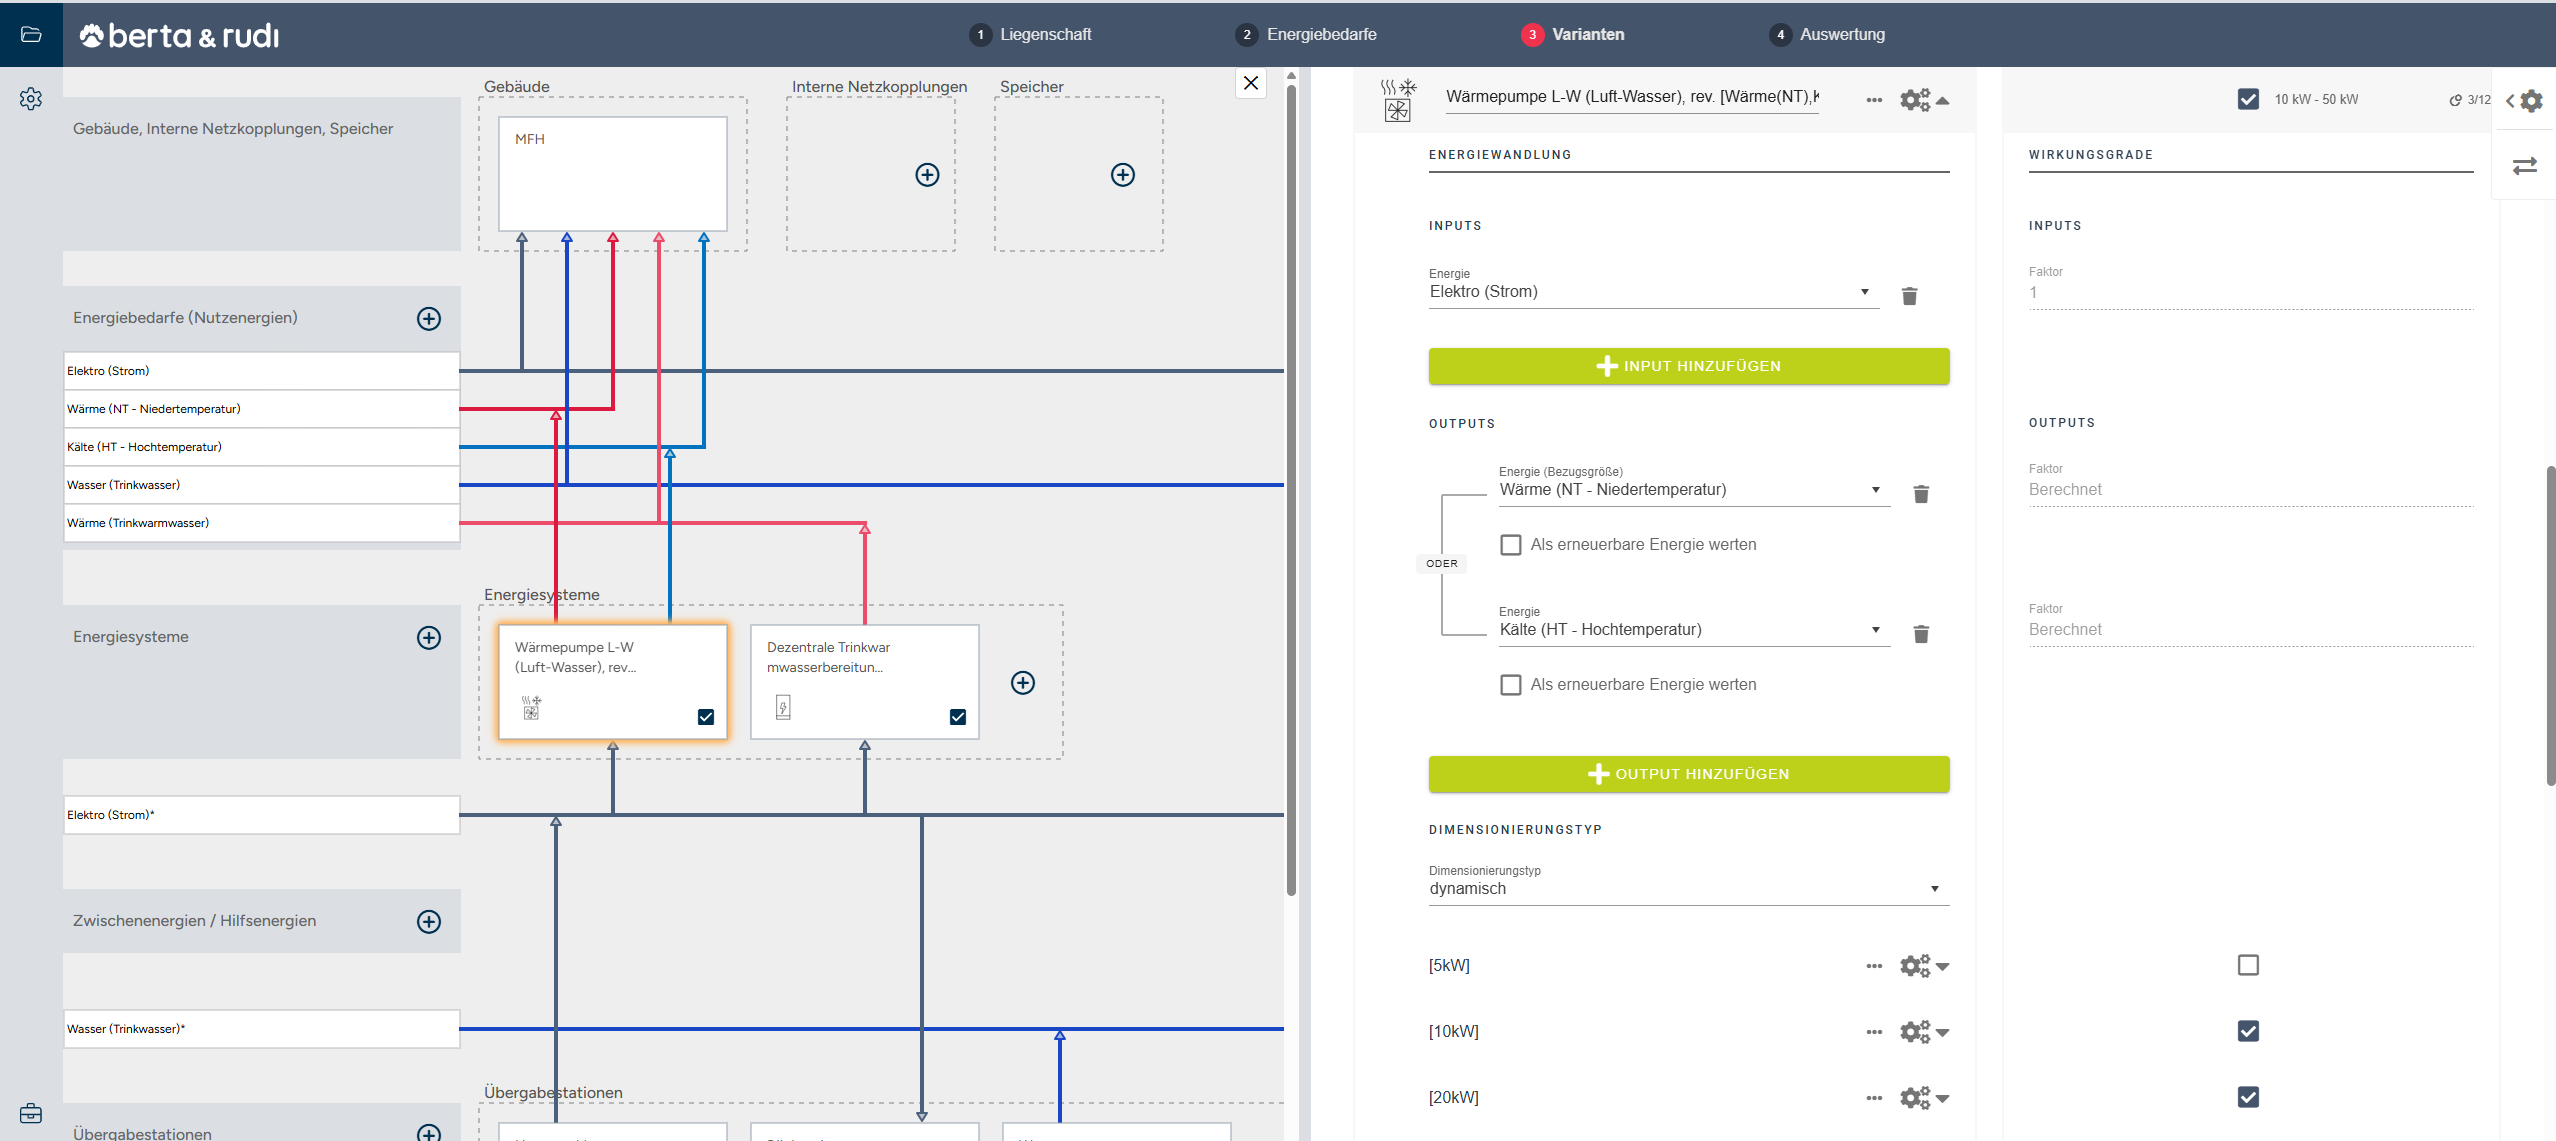The image size is (2556, 1141).
Task: Check the [5kW] dimensioning checkbox
Action: 2248,965
